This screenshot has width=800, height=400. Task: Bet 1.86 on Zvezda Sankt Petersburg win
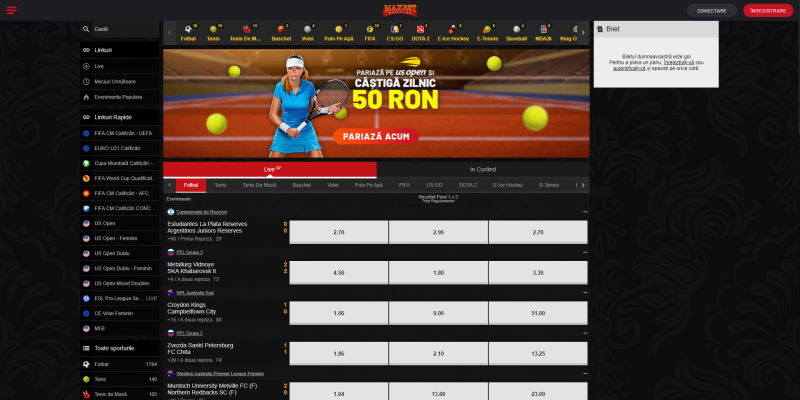[339, 354]
